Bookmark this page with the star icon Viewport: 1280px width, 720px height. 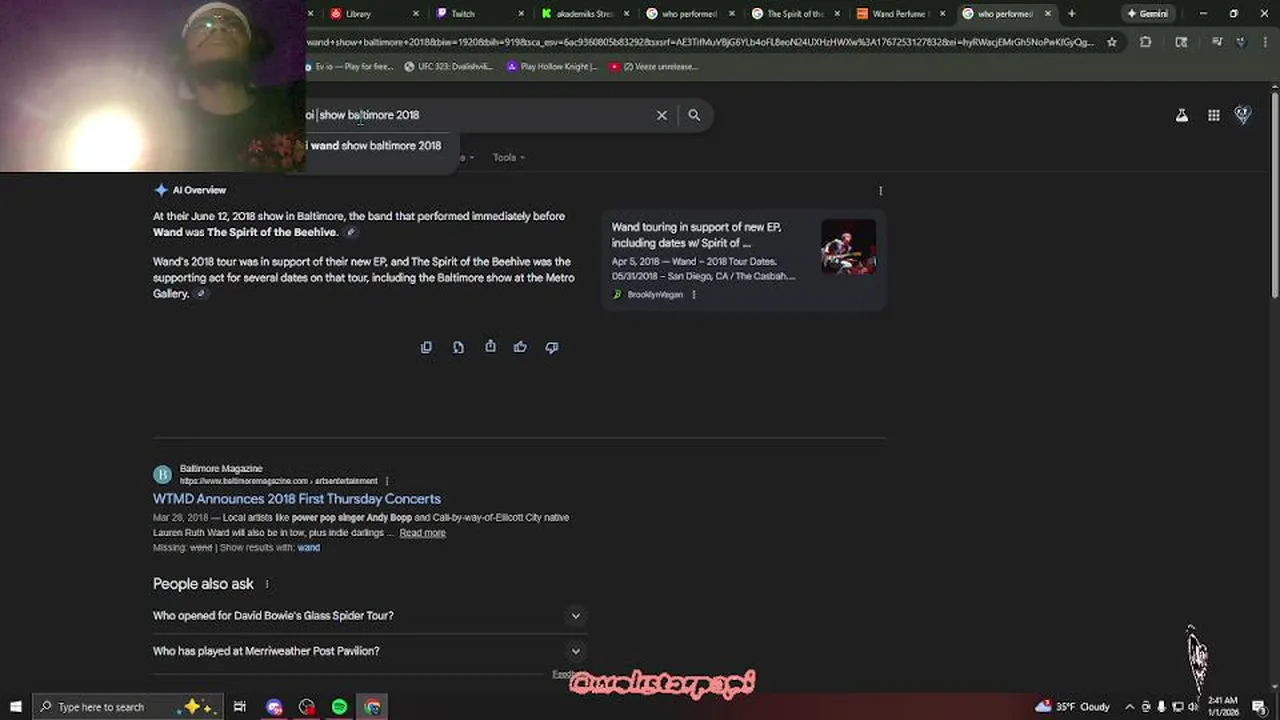tap(1111, 42)
